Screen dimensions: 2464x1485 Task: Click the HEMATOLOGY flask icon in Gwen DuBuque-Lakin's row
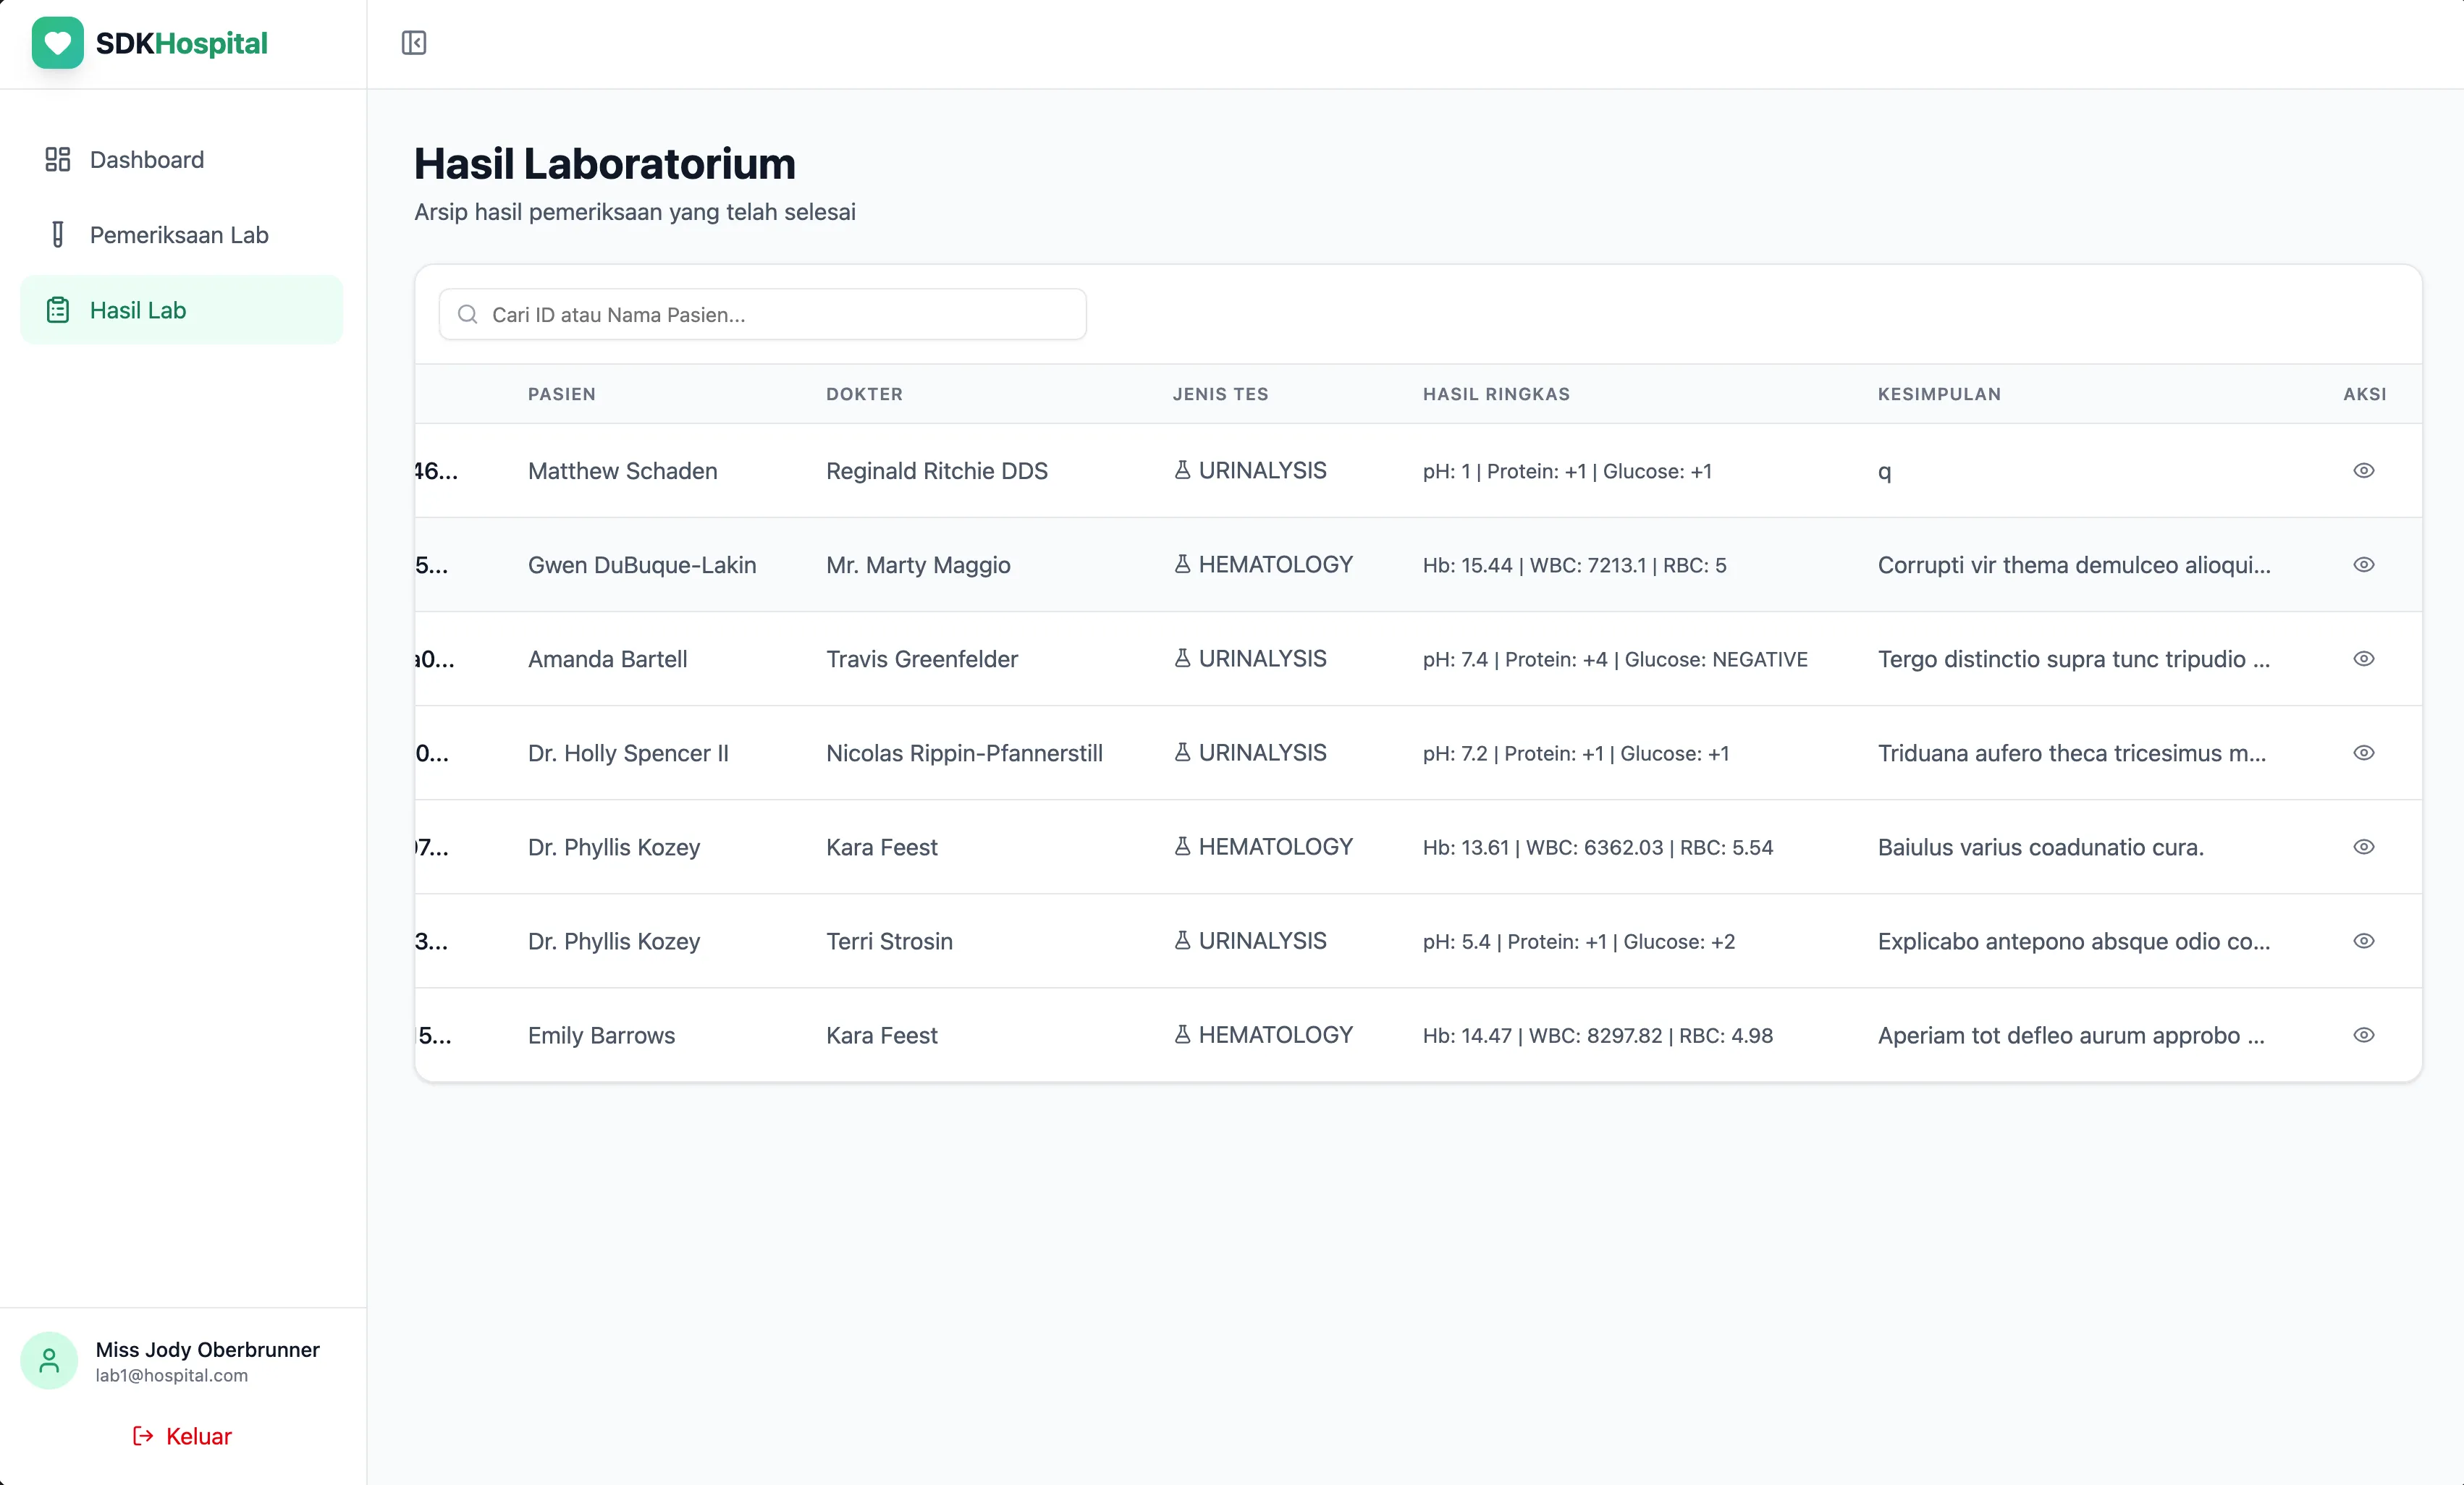(x=1182, y=564)
